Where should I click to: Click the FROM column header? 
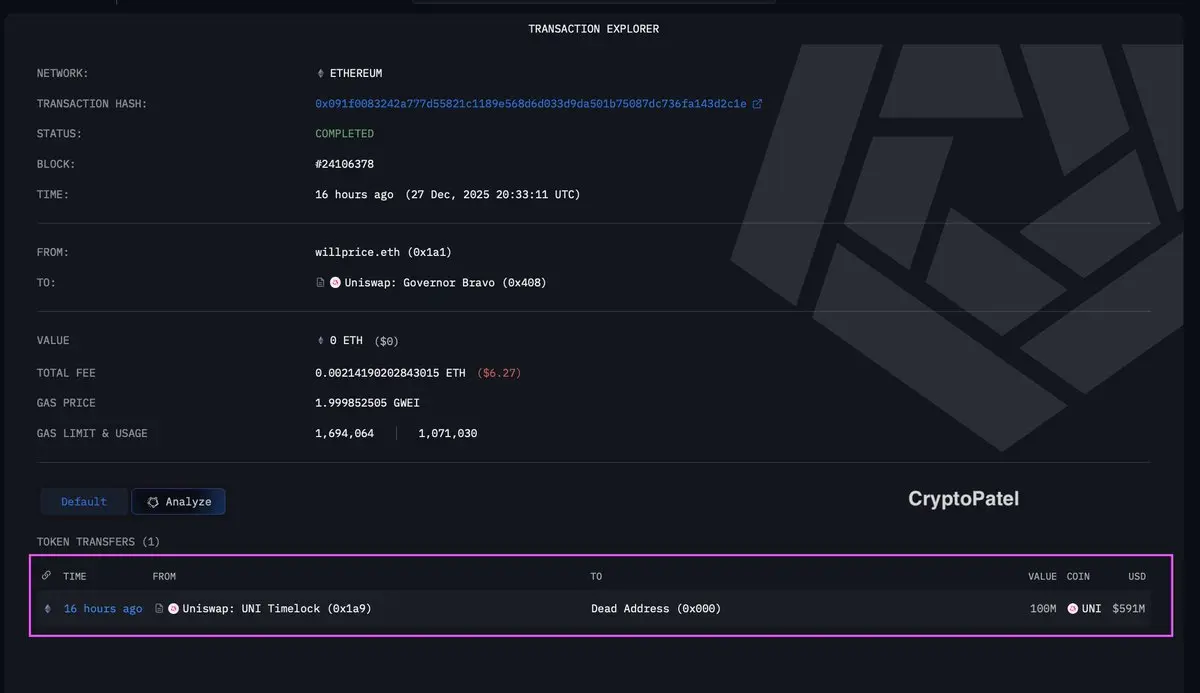point(164,577)
